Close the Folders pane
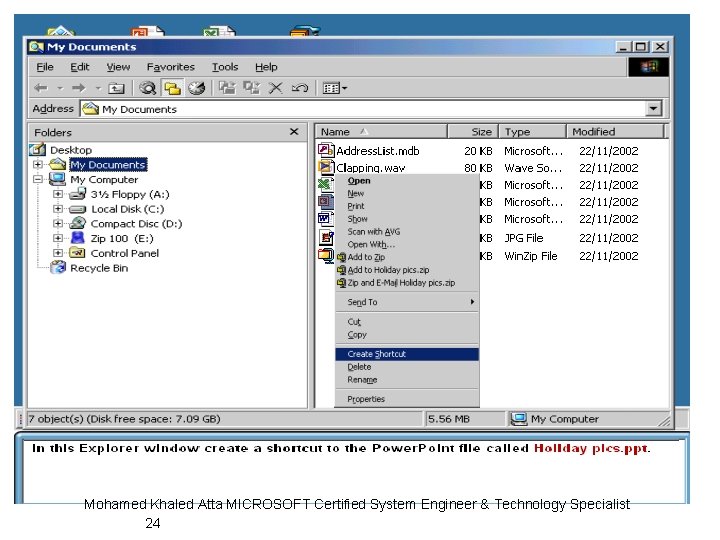The height and width of the screenshot is (540, 720). click(294, 132)
